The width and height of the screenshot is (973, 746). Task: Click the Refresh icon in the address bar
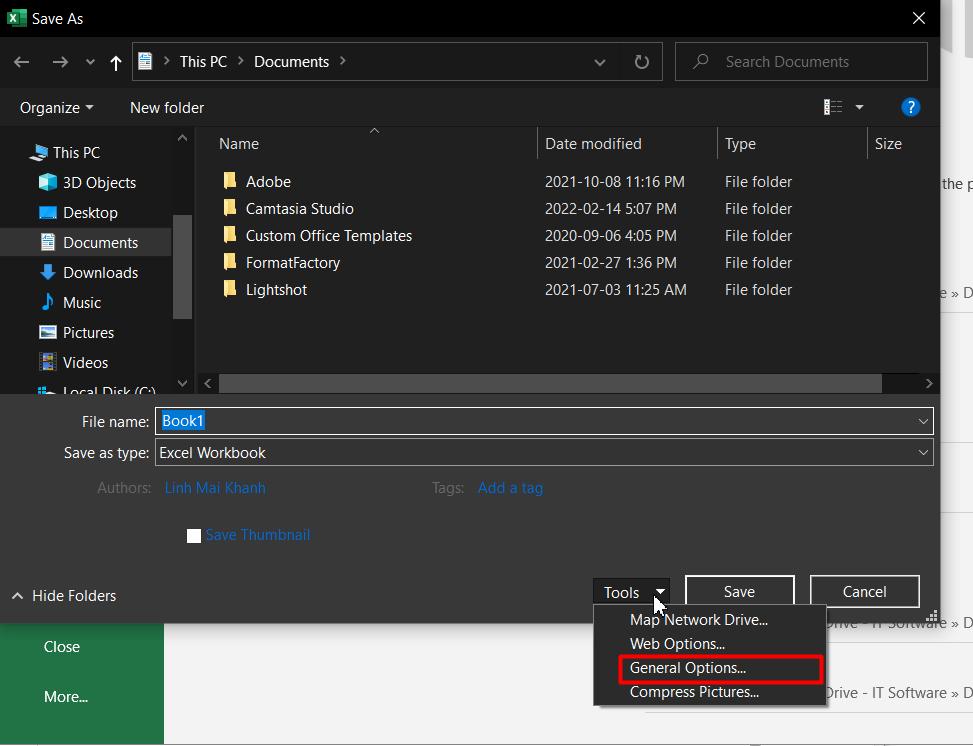click(640, 61)
